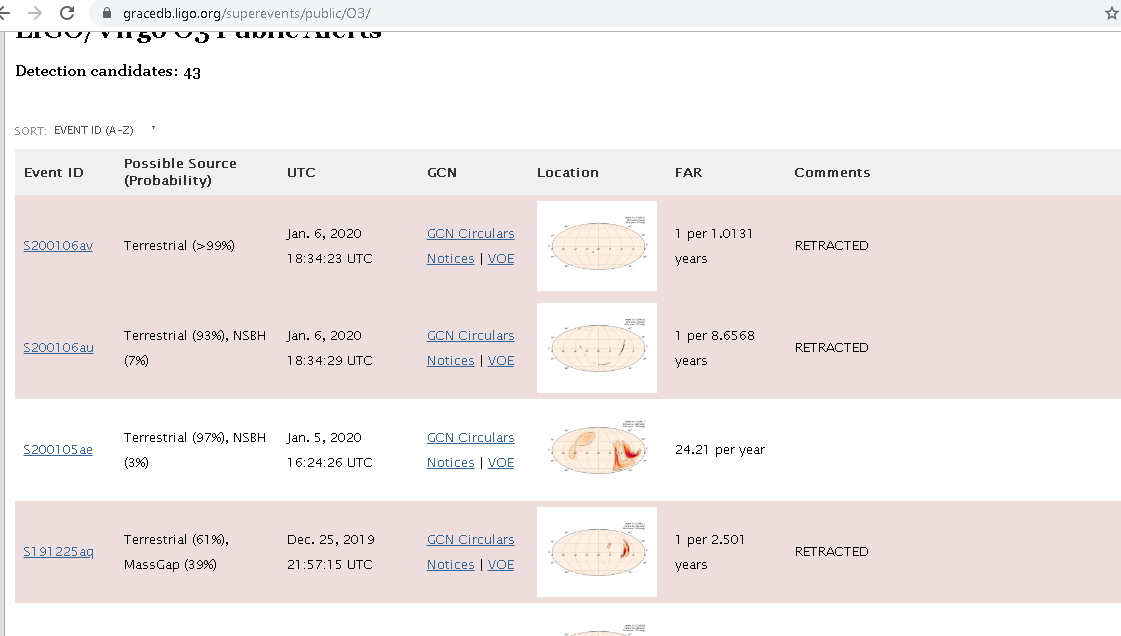The image size is (1121, 636).
Task: Open event S200106au
Action: click(x=59, y=347)
